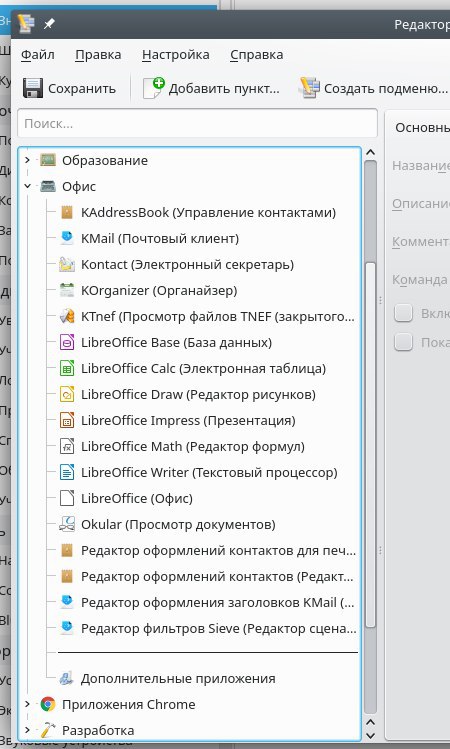Screen dimensions: 450x749
Task: Select KAddressBook (Управление контактами) entry
Action: [x=208, y=212]
